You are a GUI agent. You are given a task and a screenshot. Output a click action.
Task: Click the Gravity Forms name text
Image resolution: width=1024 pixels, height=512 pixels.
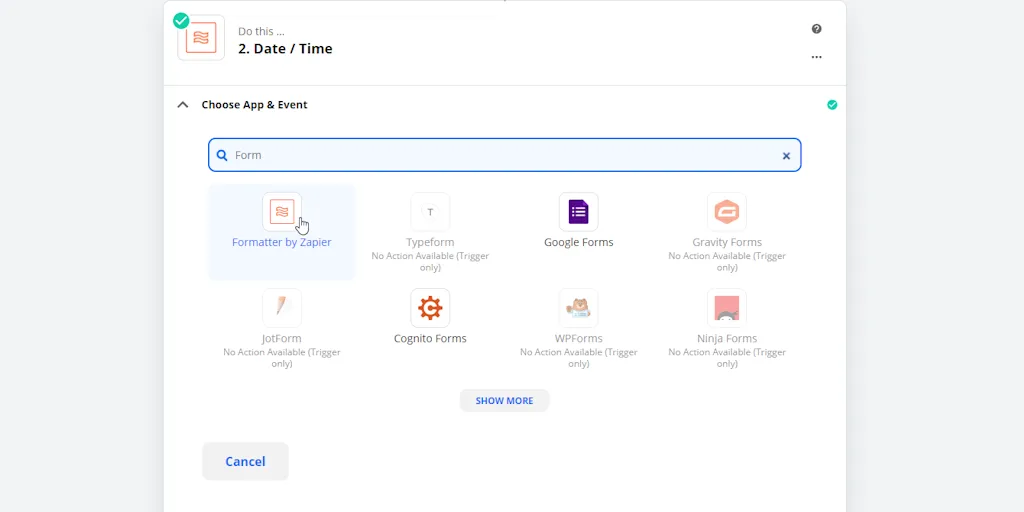pos(727,242)
